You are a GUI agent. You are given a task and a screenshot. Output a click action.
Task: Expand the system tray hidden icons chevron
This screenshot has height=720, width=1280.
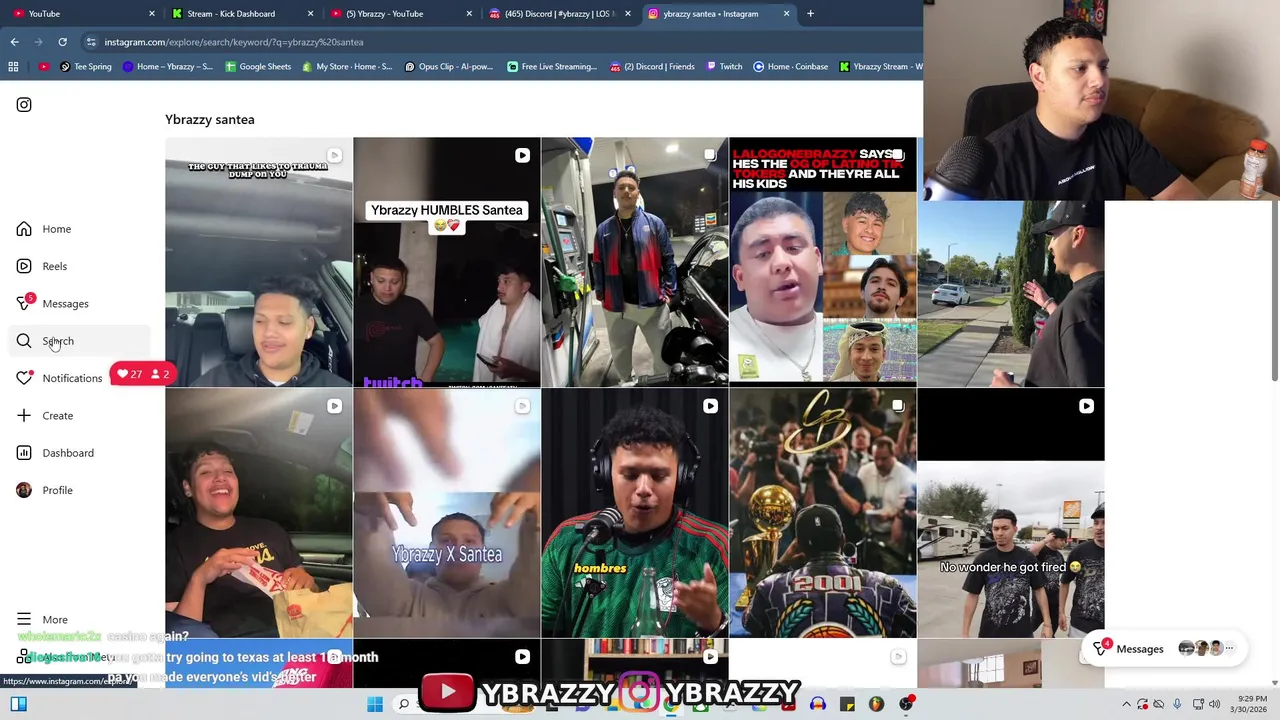(x=1126, y=704)
